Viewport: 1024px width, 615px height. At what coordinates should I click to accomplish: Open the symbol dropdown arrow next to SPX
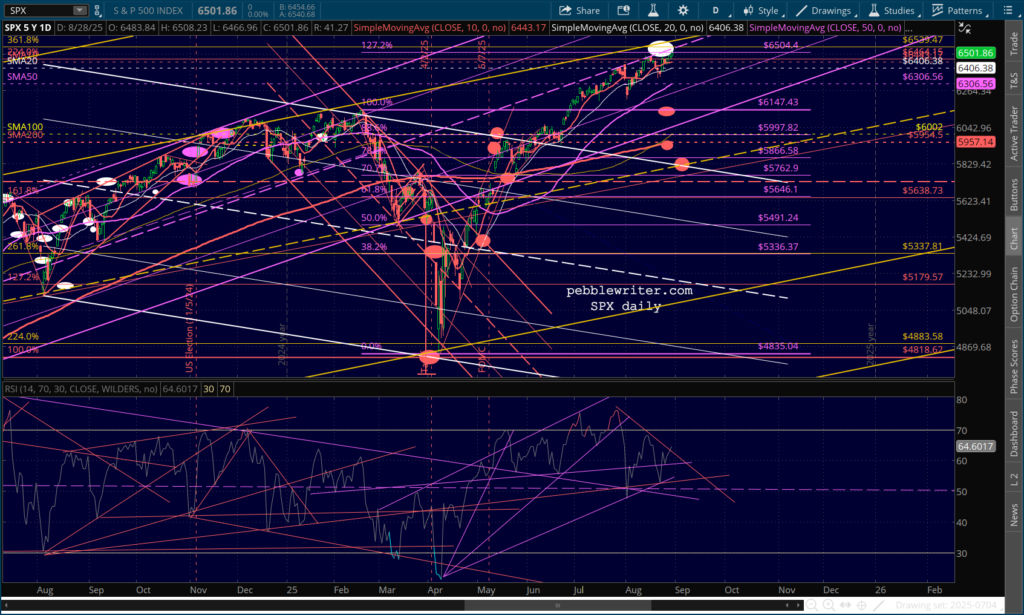pos(80,10)
